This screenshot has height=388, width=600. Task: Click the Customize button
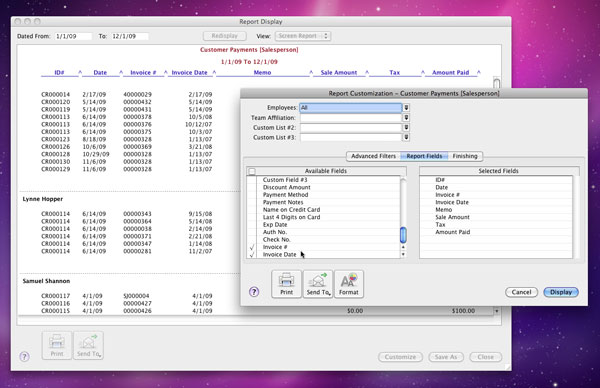pyautogui.click(x=400, y=357)
